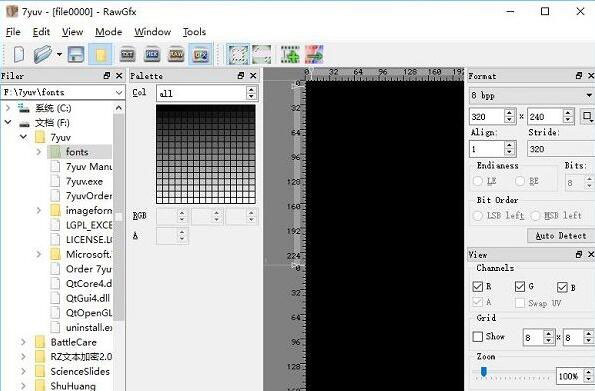Click the green plus add-frame icon
Viewport: 595px width, 391px height.
290,55
